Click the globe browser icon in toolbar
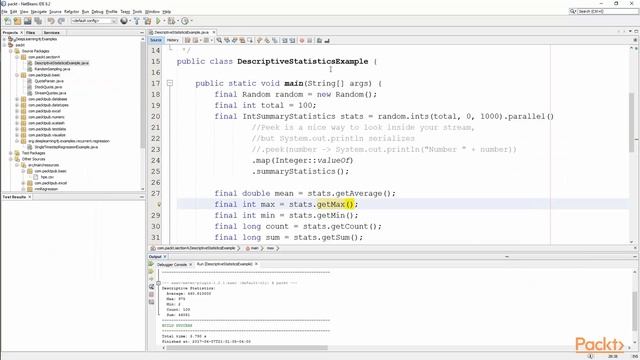Image resolution: width=640 pixels, height=360 pixels. coord(124,21)
